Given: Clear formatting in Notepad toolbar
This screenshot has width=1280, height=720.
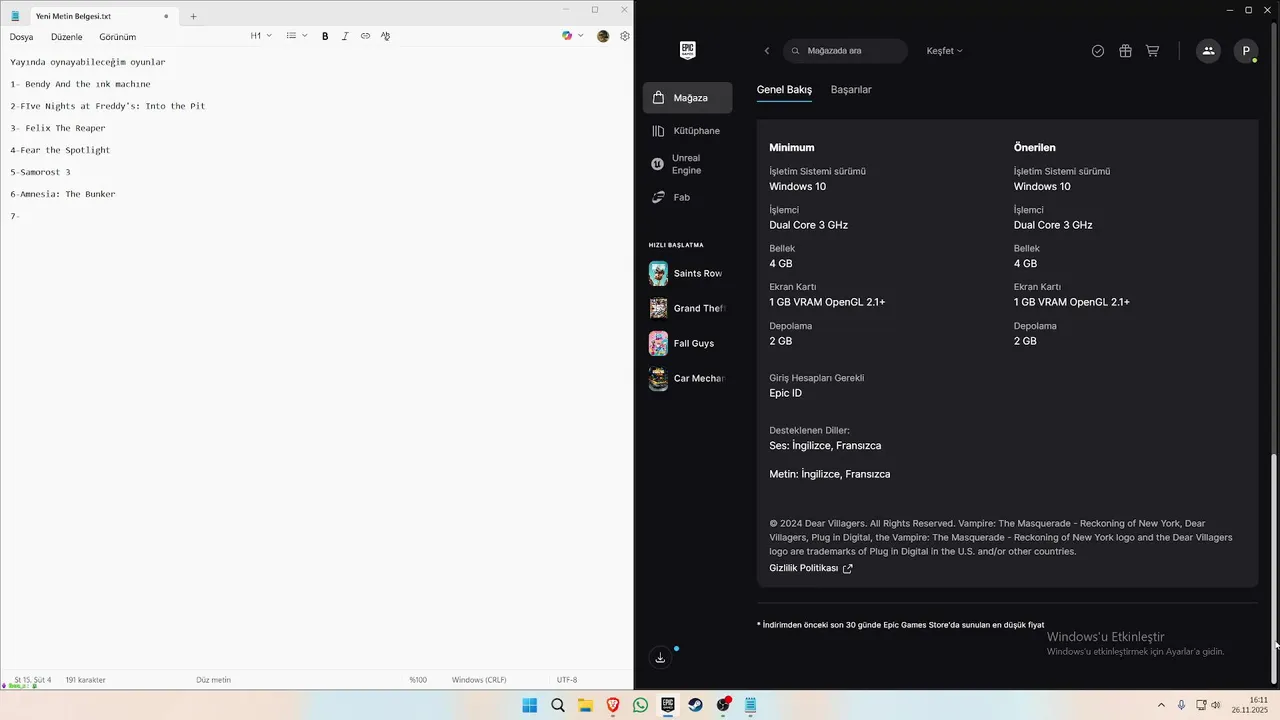Looking at the screenshot, I should [385, 36].
